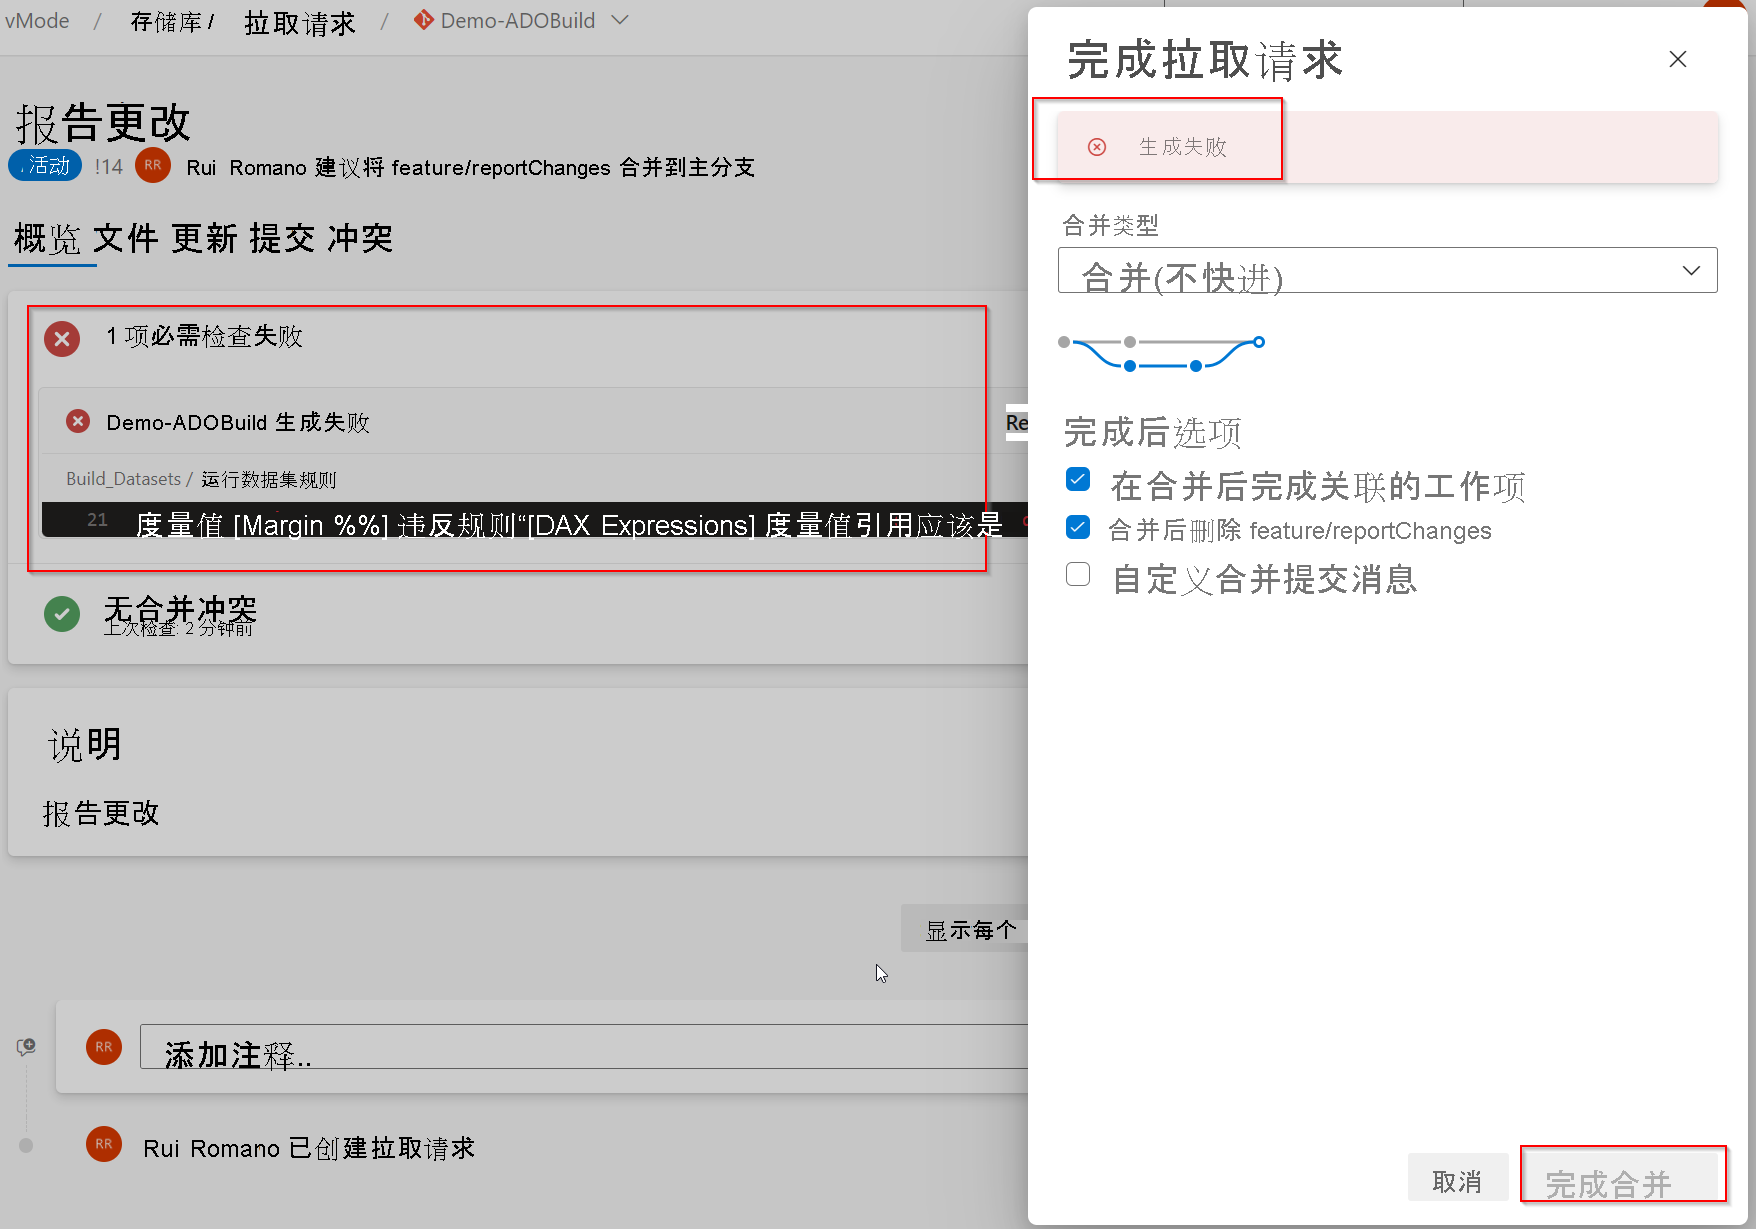Open the 合并类型 dropdown showing 合并(不快进)
This screenshot has width=1756, height=1229.
point(1386,270)
